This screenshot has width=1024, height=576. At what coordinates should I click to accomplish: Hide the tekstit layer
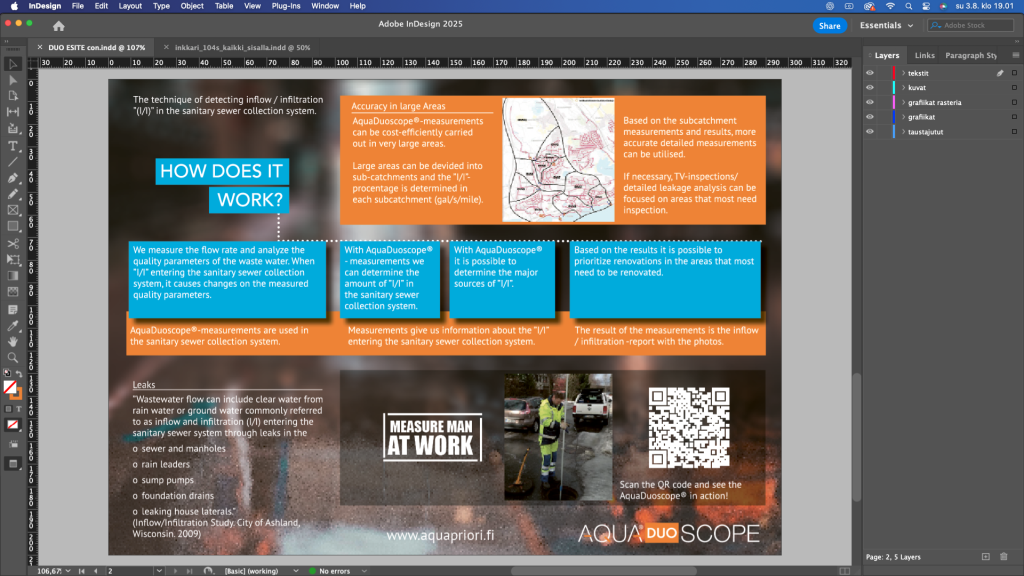[870, 73]
